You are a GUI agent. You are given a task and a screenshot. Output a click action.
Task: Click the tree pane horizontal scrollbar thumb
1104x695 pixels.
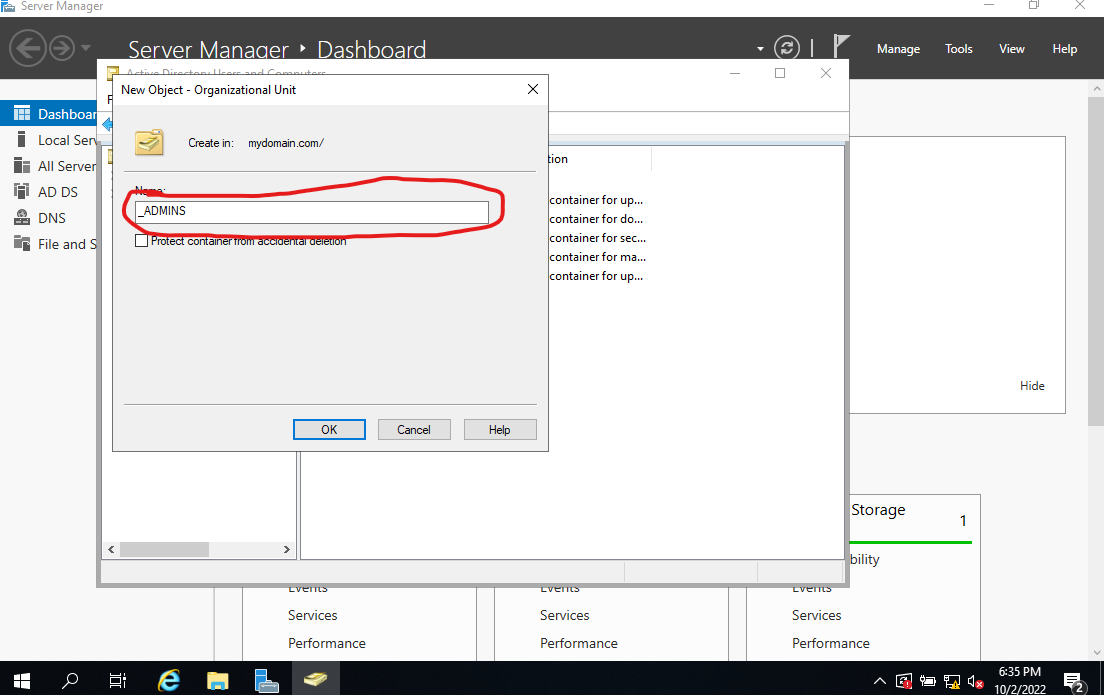coord(164,549)
